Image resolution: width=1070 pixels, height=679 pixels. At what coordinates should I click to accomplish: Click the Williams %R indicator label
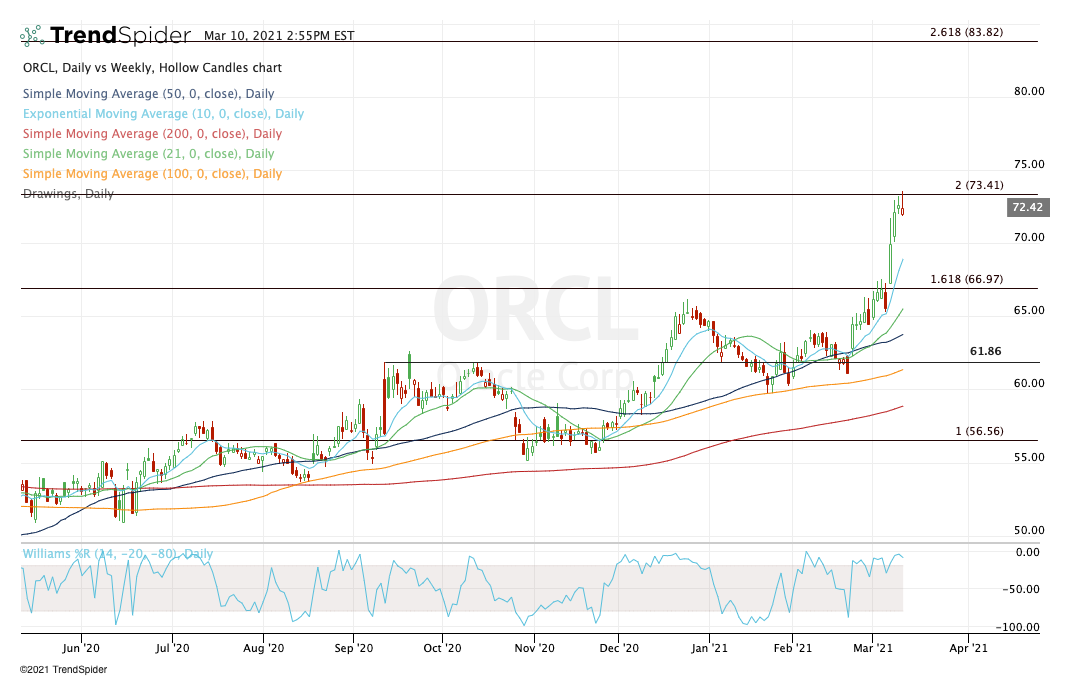click(117, 554)
